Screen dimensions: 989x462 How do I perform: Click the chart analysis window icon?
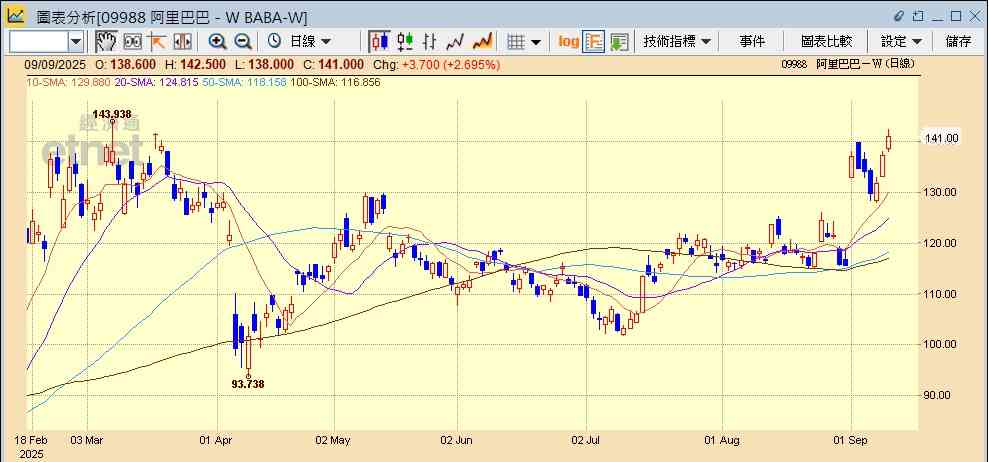[x=16, y=16]
